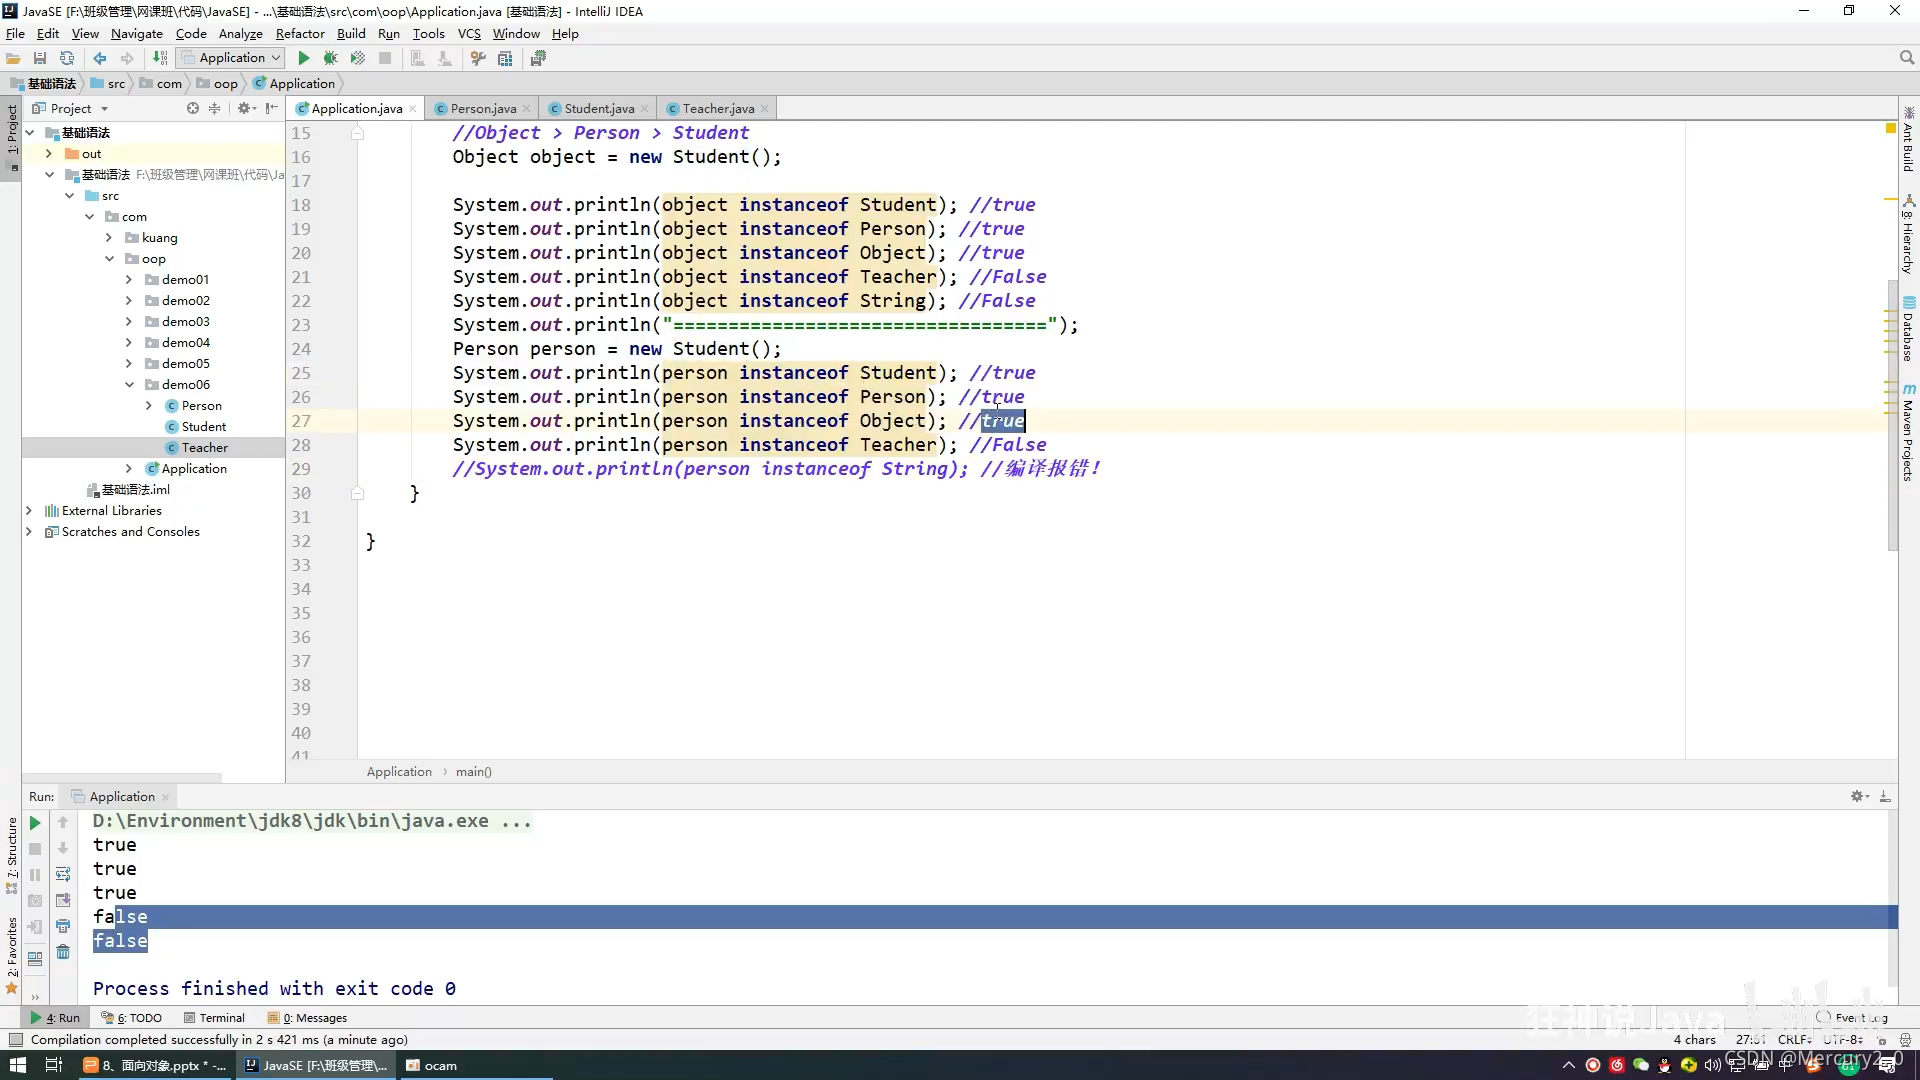The image size is (1920, 1080).
Task: Start debugging with the bug icon
Action: click(x=330, y=58)
